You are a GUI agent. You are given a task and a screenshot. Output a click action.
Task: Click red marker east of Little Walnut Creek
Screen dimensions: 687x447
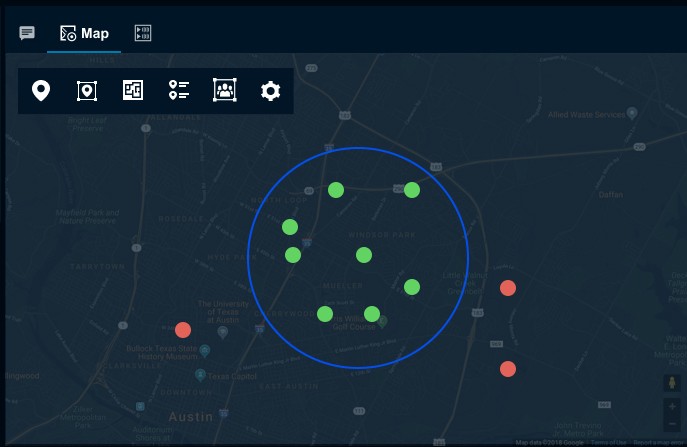point(508,288)
